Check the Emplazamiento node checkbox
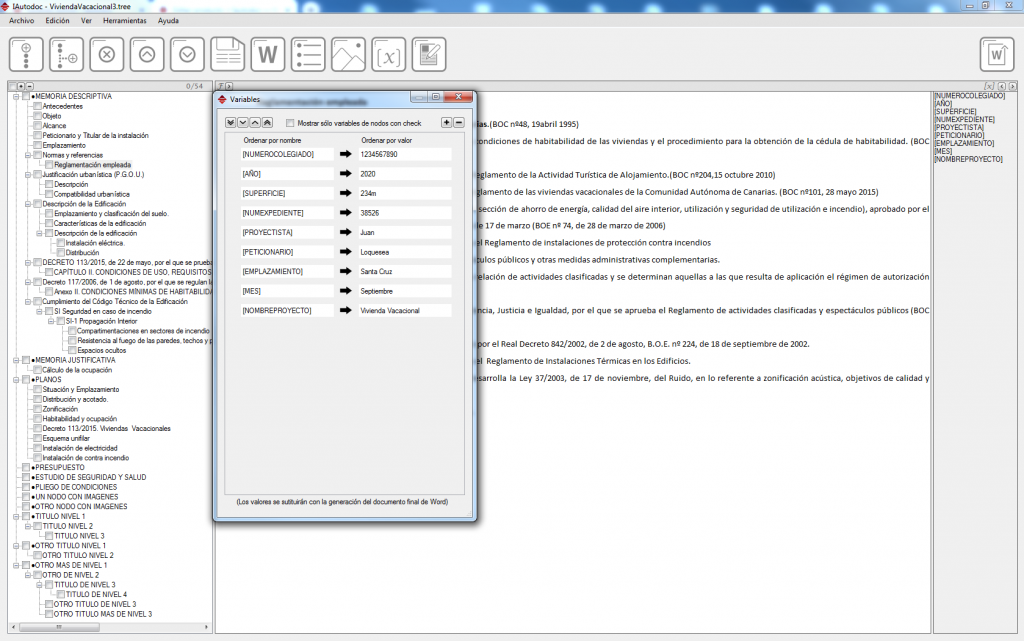 [38, 145]
